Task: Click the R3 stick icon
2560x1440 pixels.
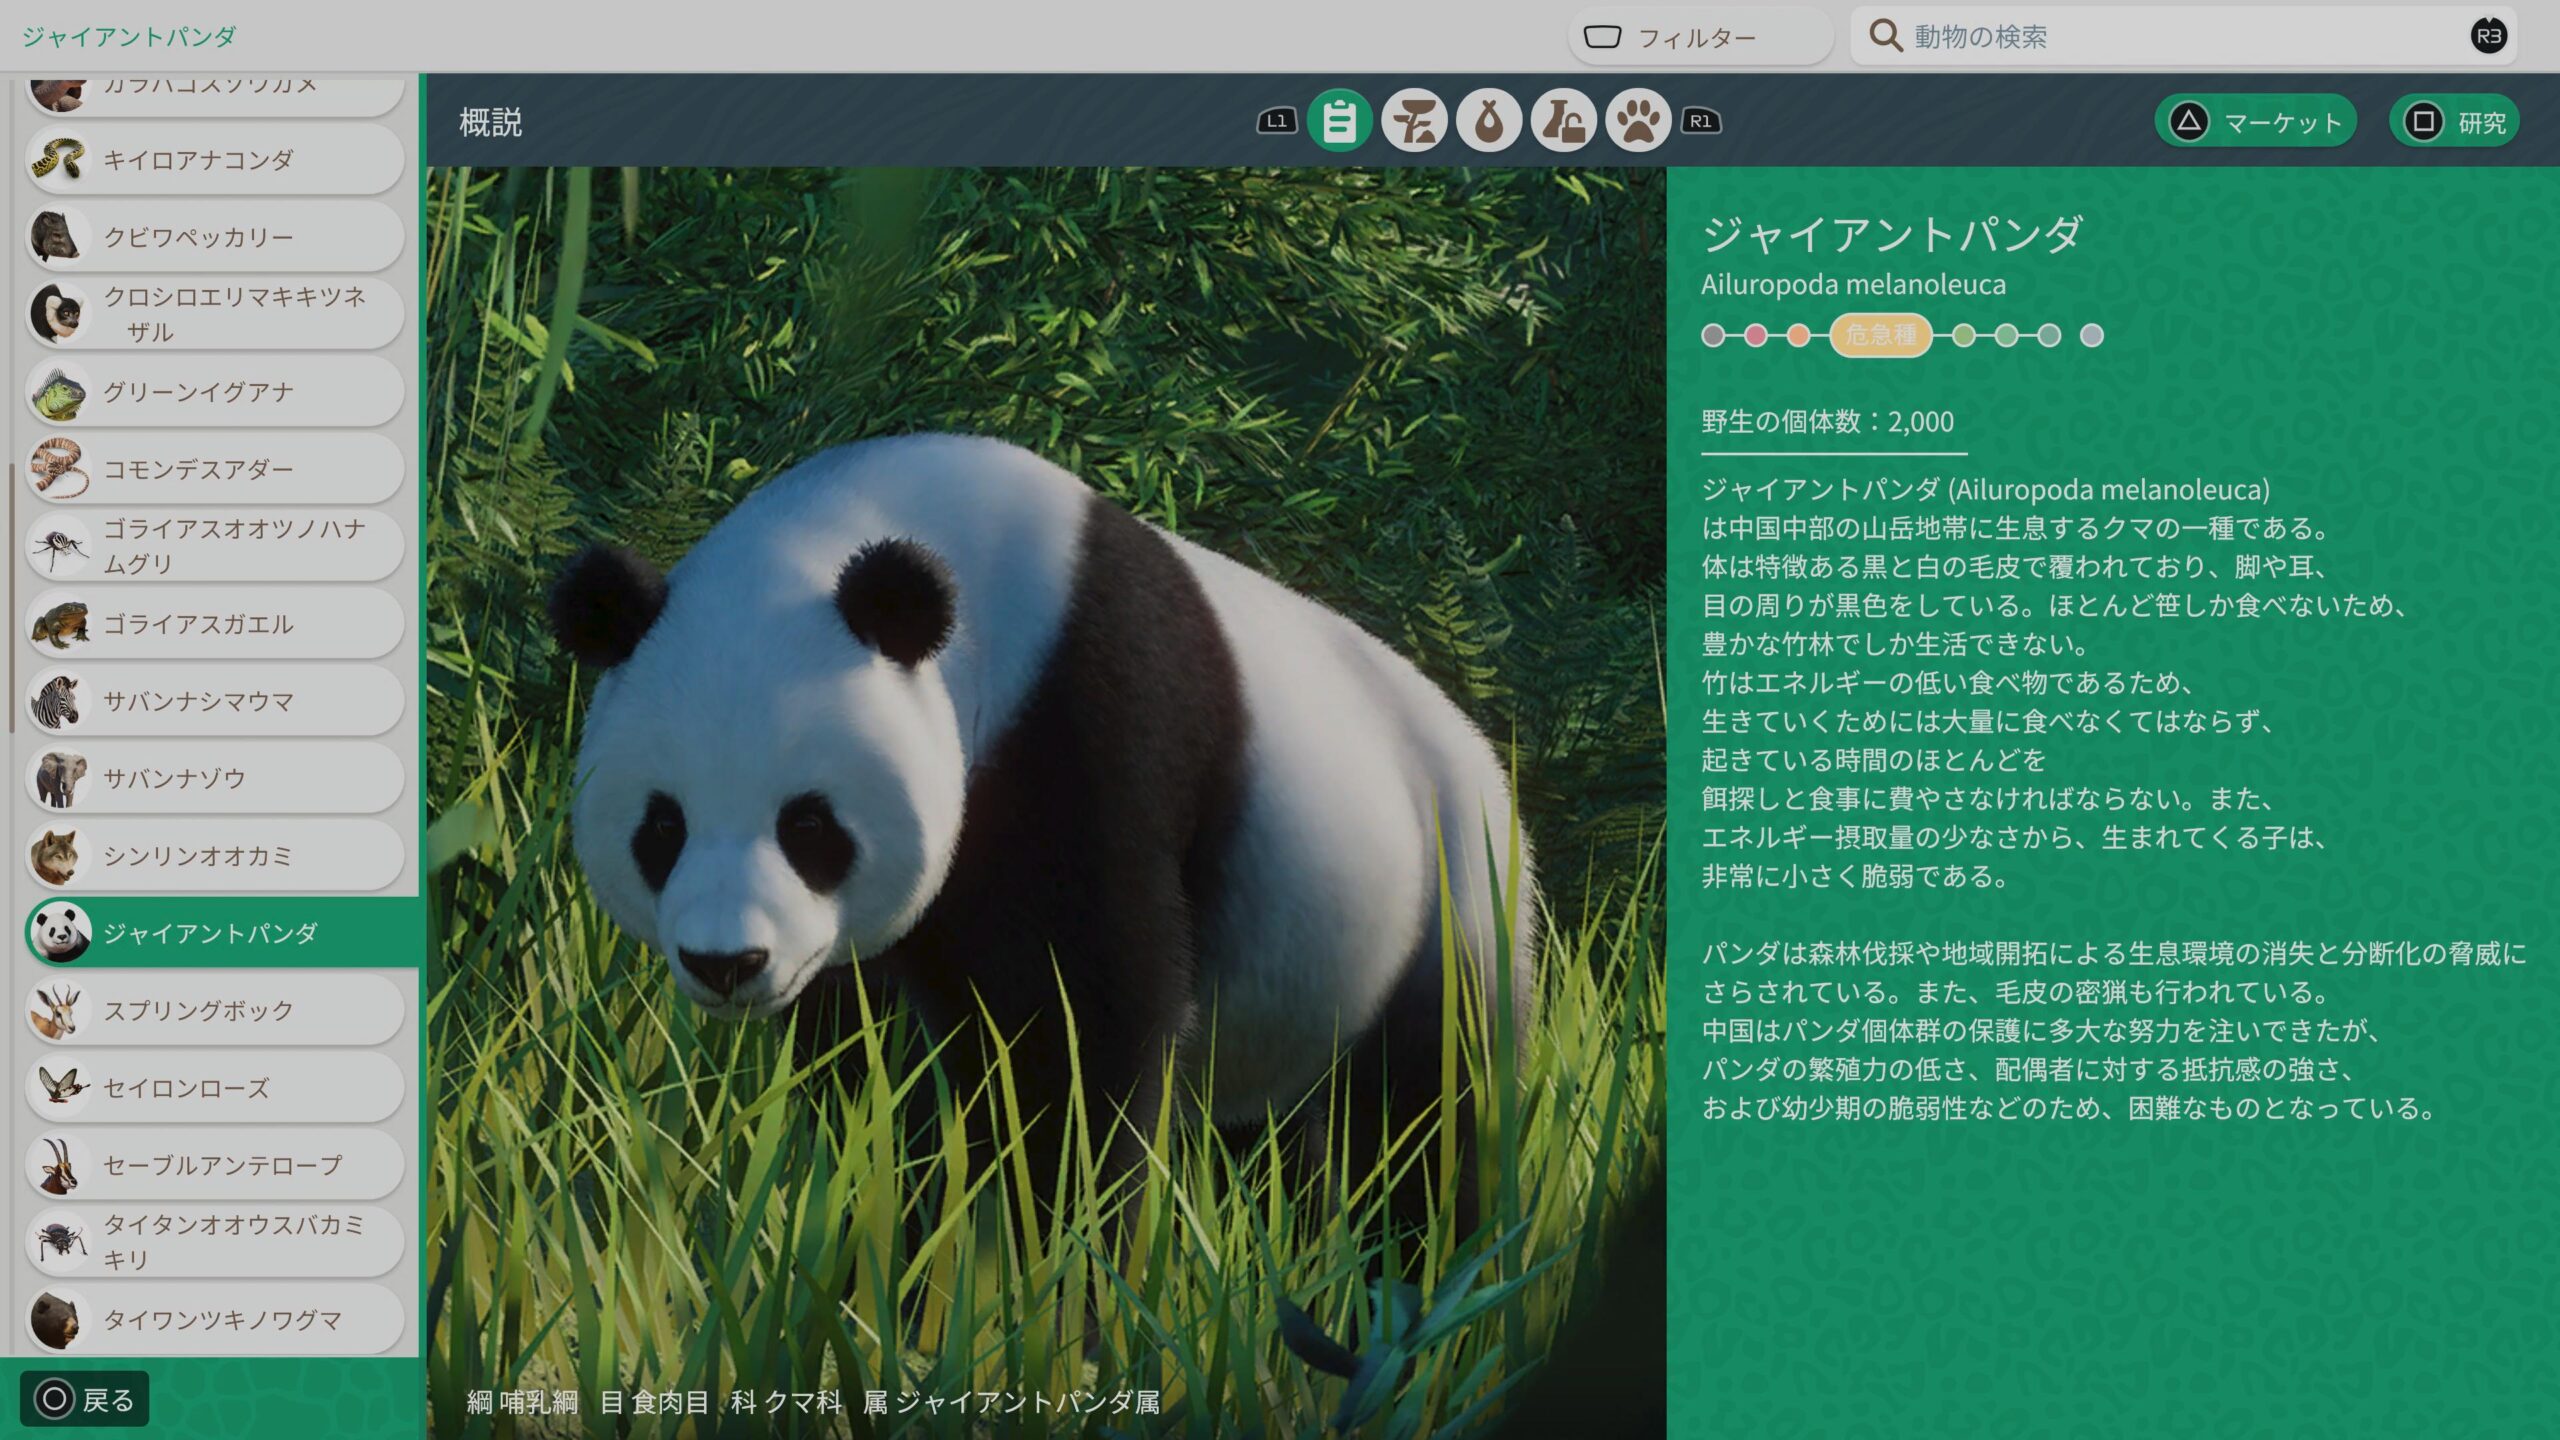Action: point(2489,36)
